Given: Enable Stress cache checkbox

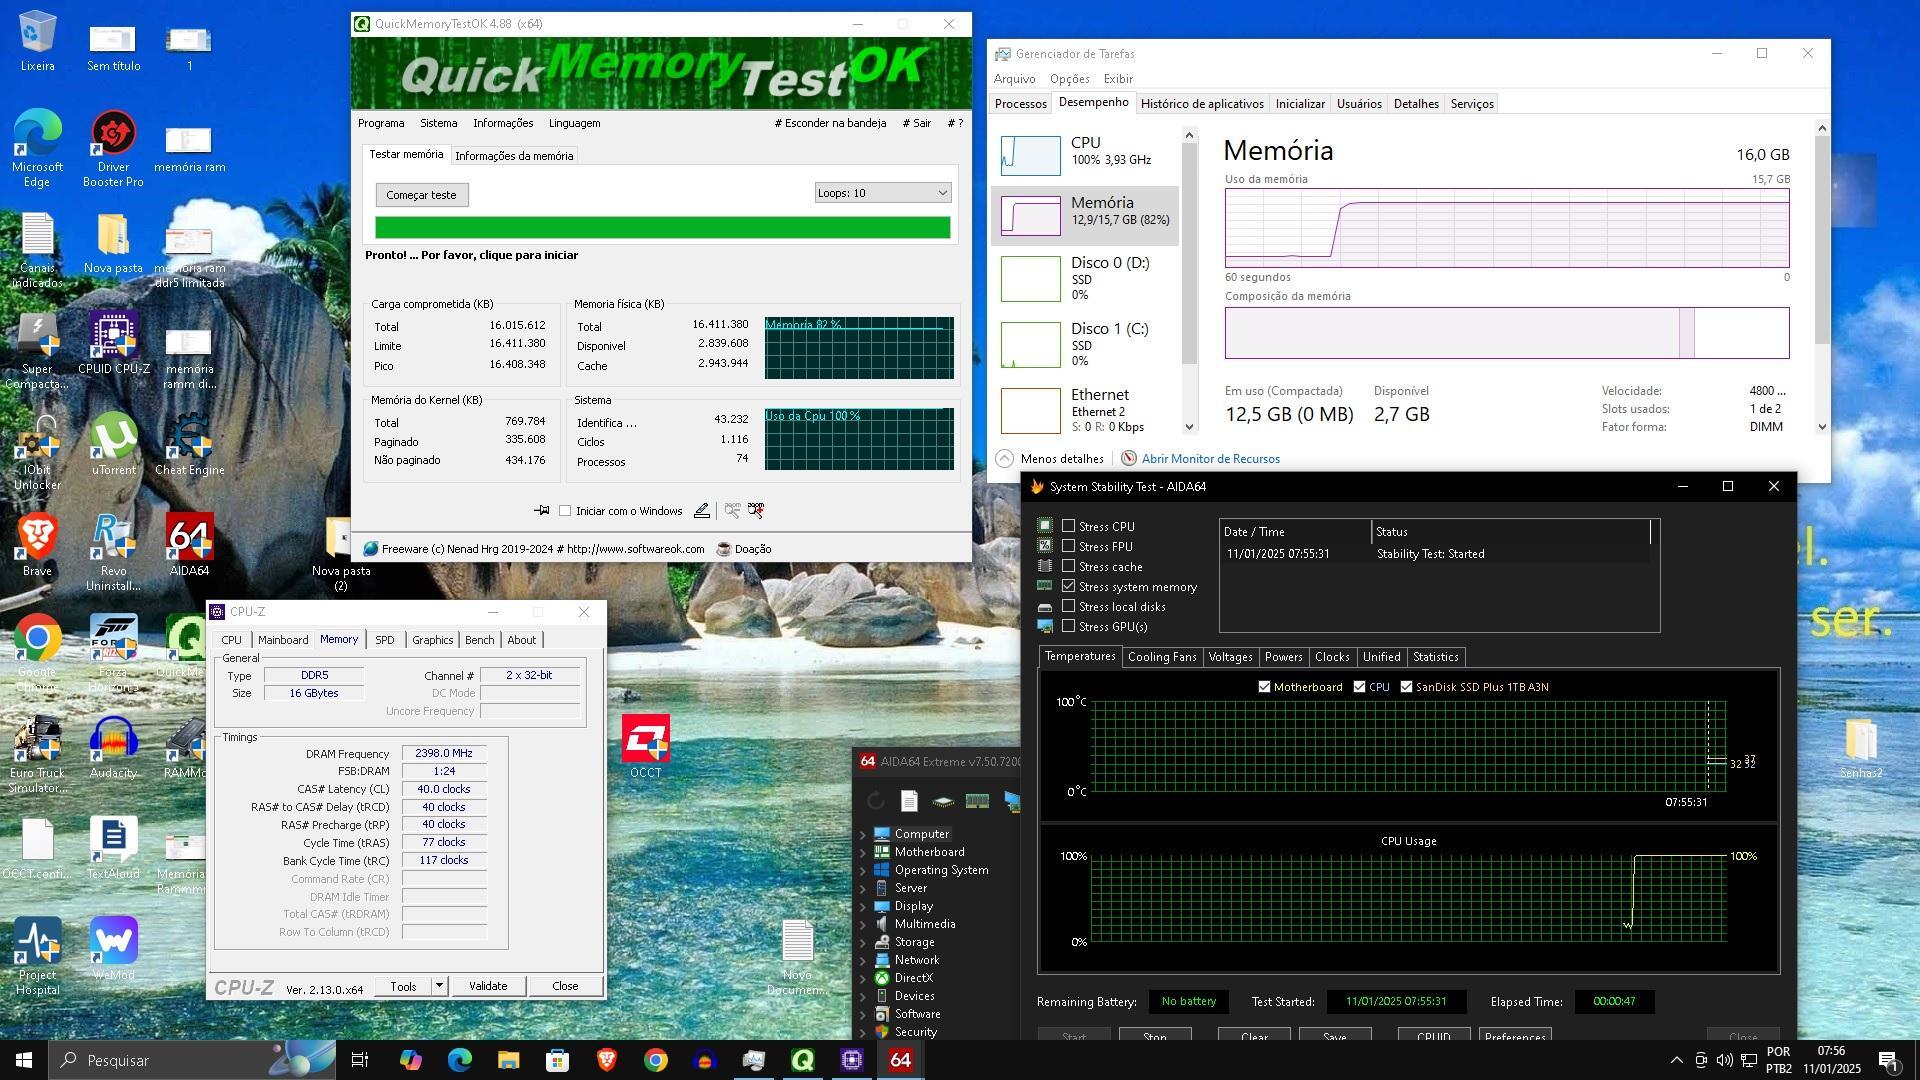Looking at the screenshot, I should [1068, 566].
